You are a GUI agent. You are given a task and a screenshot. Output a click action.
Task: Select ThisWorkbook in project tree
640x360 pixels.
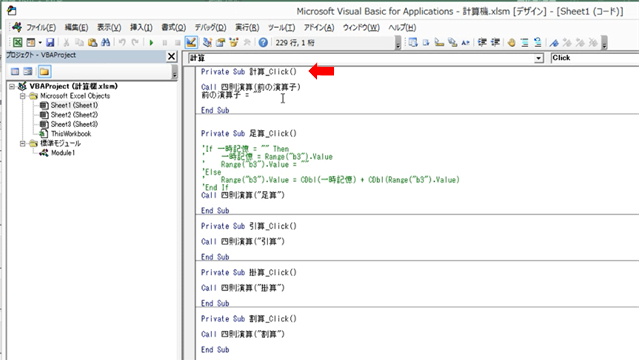pos(71,134)
